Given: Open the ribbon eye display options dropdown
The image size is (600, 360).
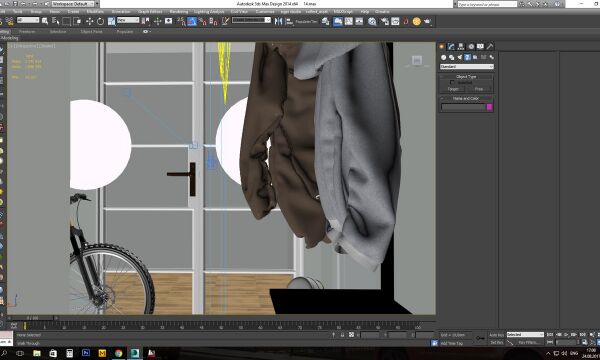Looking at the screenshot, I should click(x=147, y=32).
